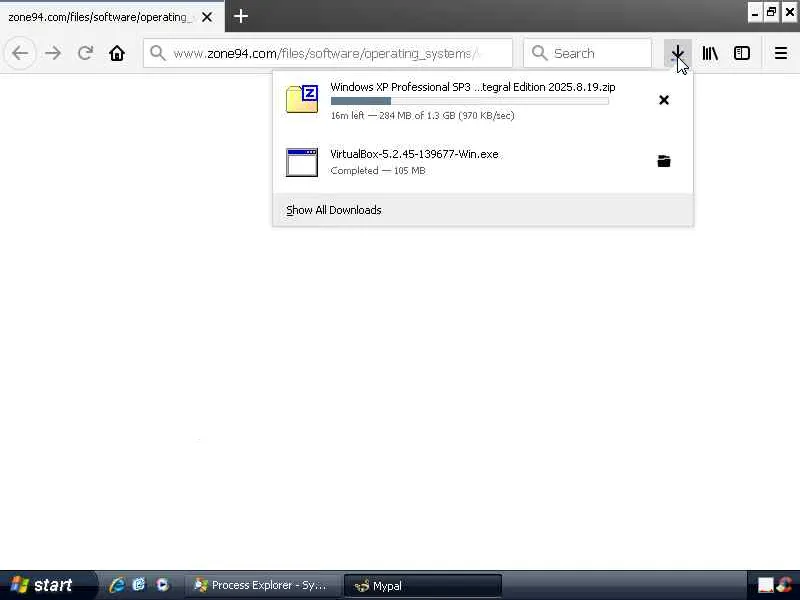800x600 pixels.
Task: Close the zone94.com tab
Action: 207,17
